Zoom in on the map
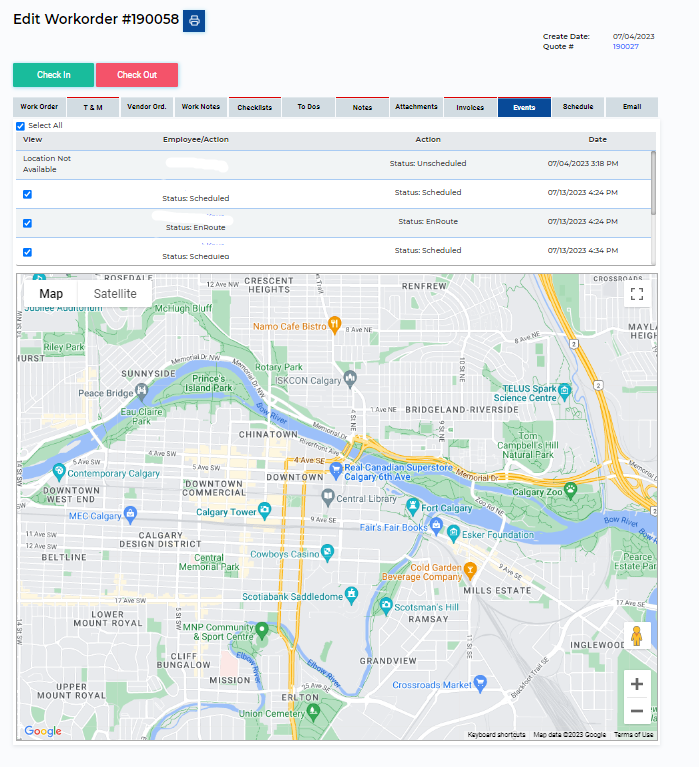 (x=636, y=684)
